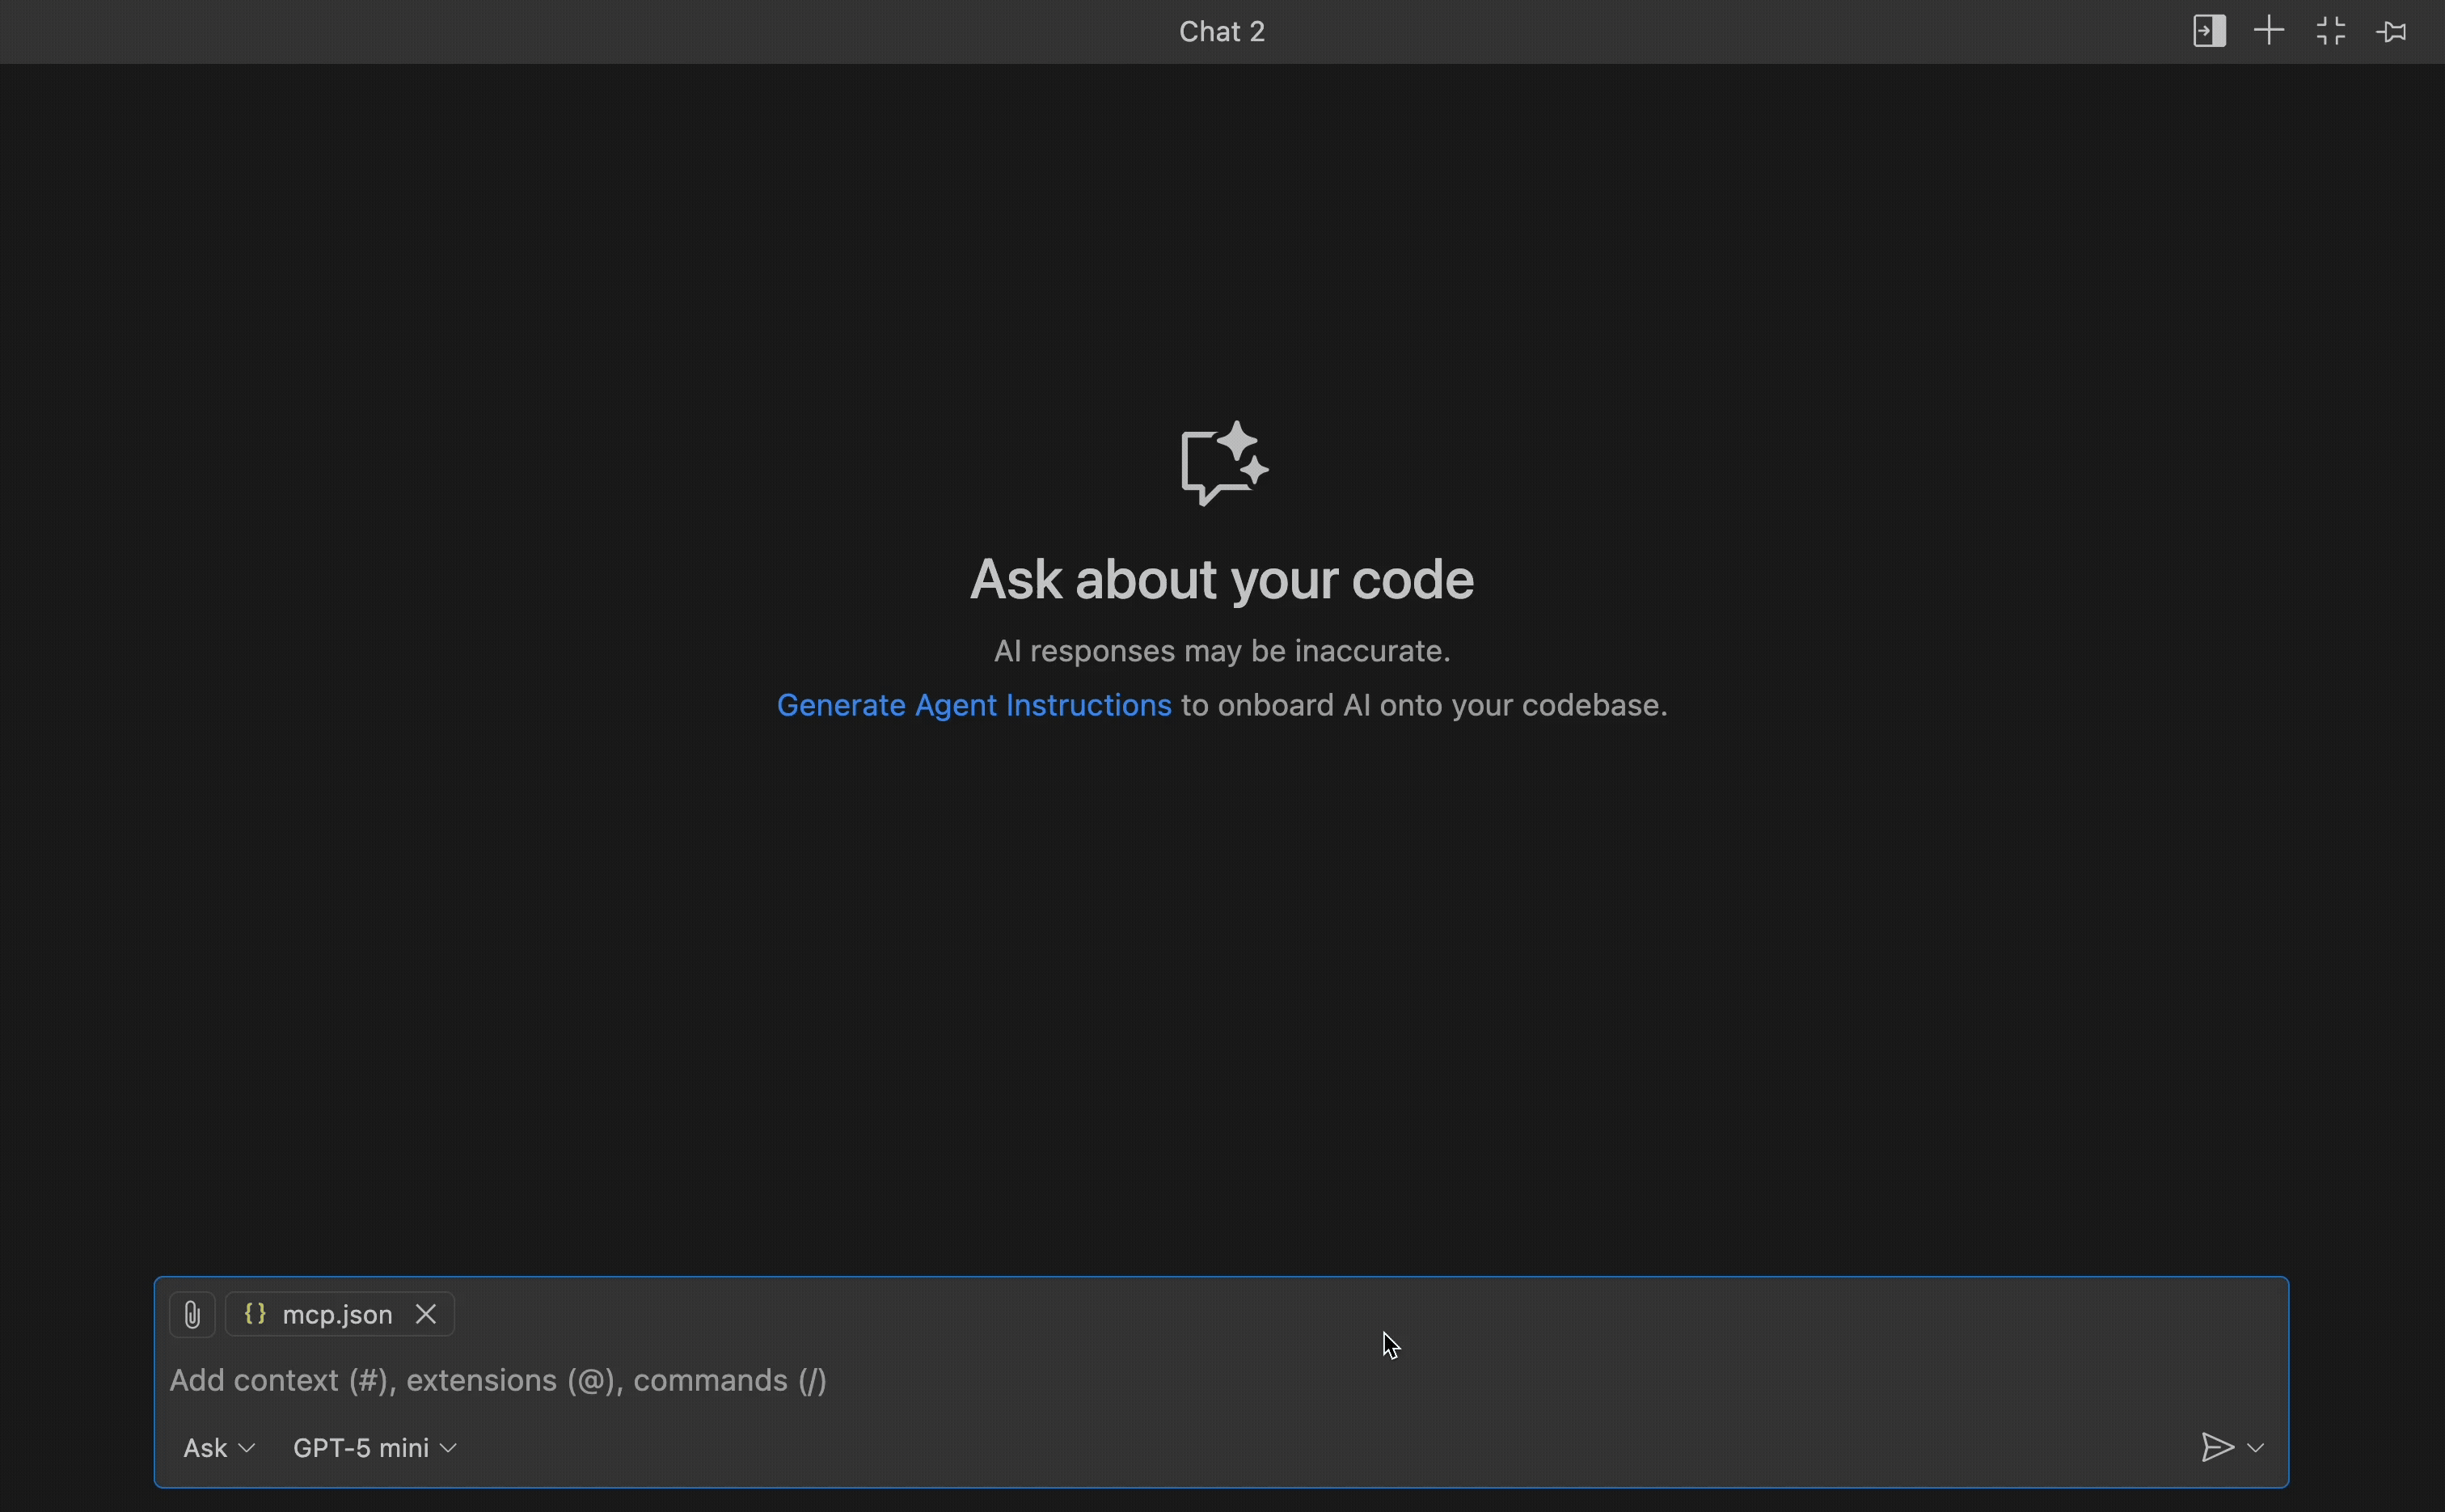Click the sparkle chat bubble icon
The width and height of the screenshot is (2445, 1512).
click(1222, 464)
